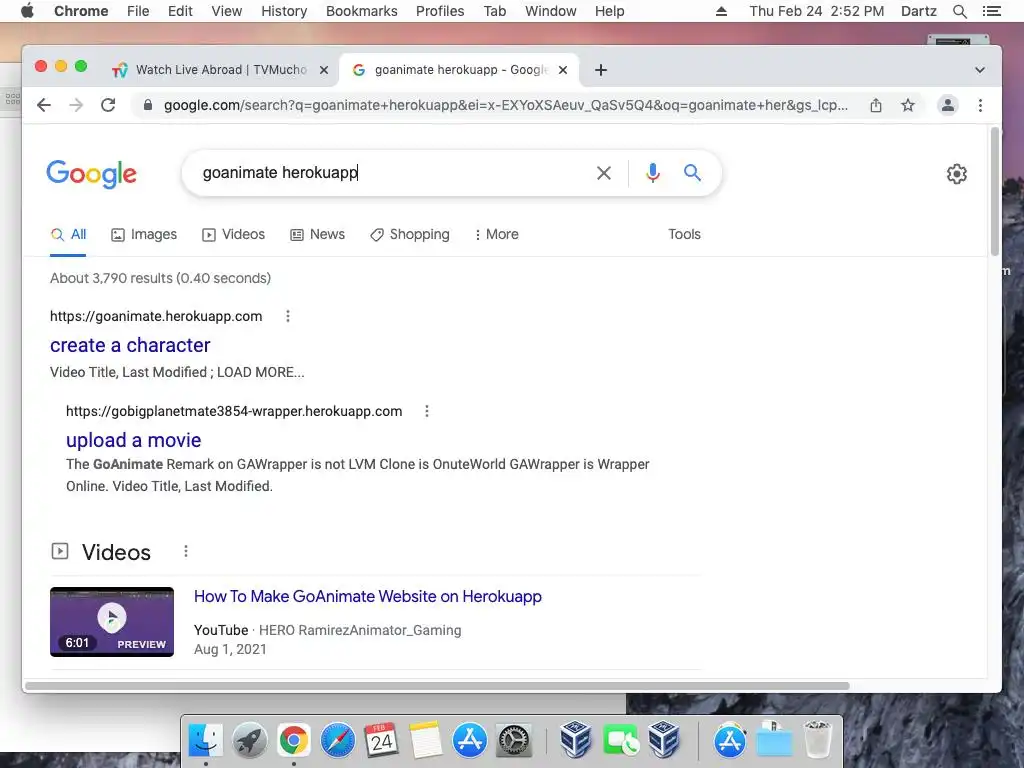
Task: Open Chrome's three-dot menu
Action: 980,105
